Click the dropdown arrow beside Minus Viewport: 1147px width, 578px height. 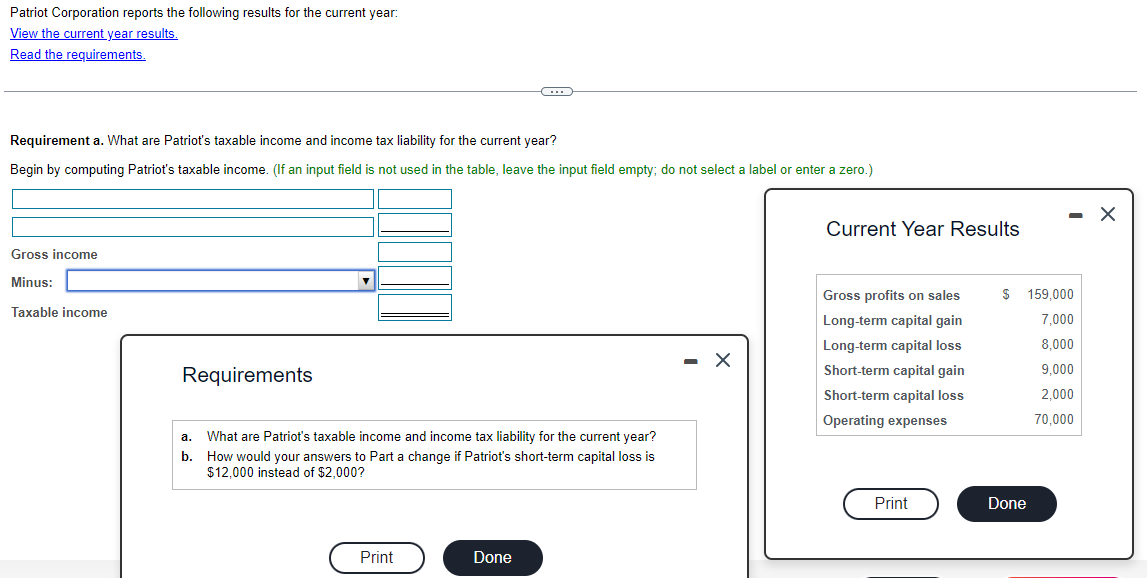click(x=365, y=281)
